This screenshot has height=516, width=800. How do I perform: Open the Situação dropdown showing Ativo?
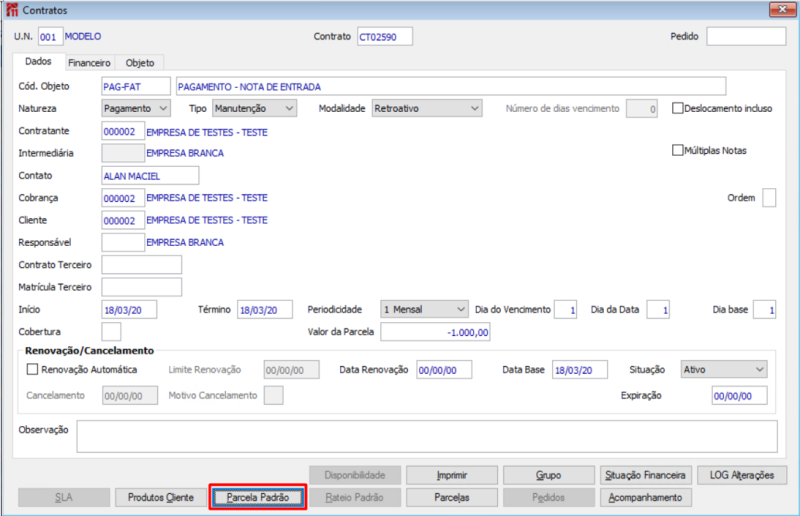(724, 369)
